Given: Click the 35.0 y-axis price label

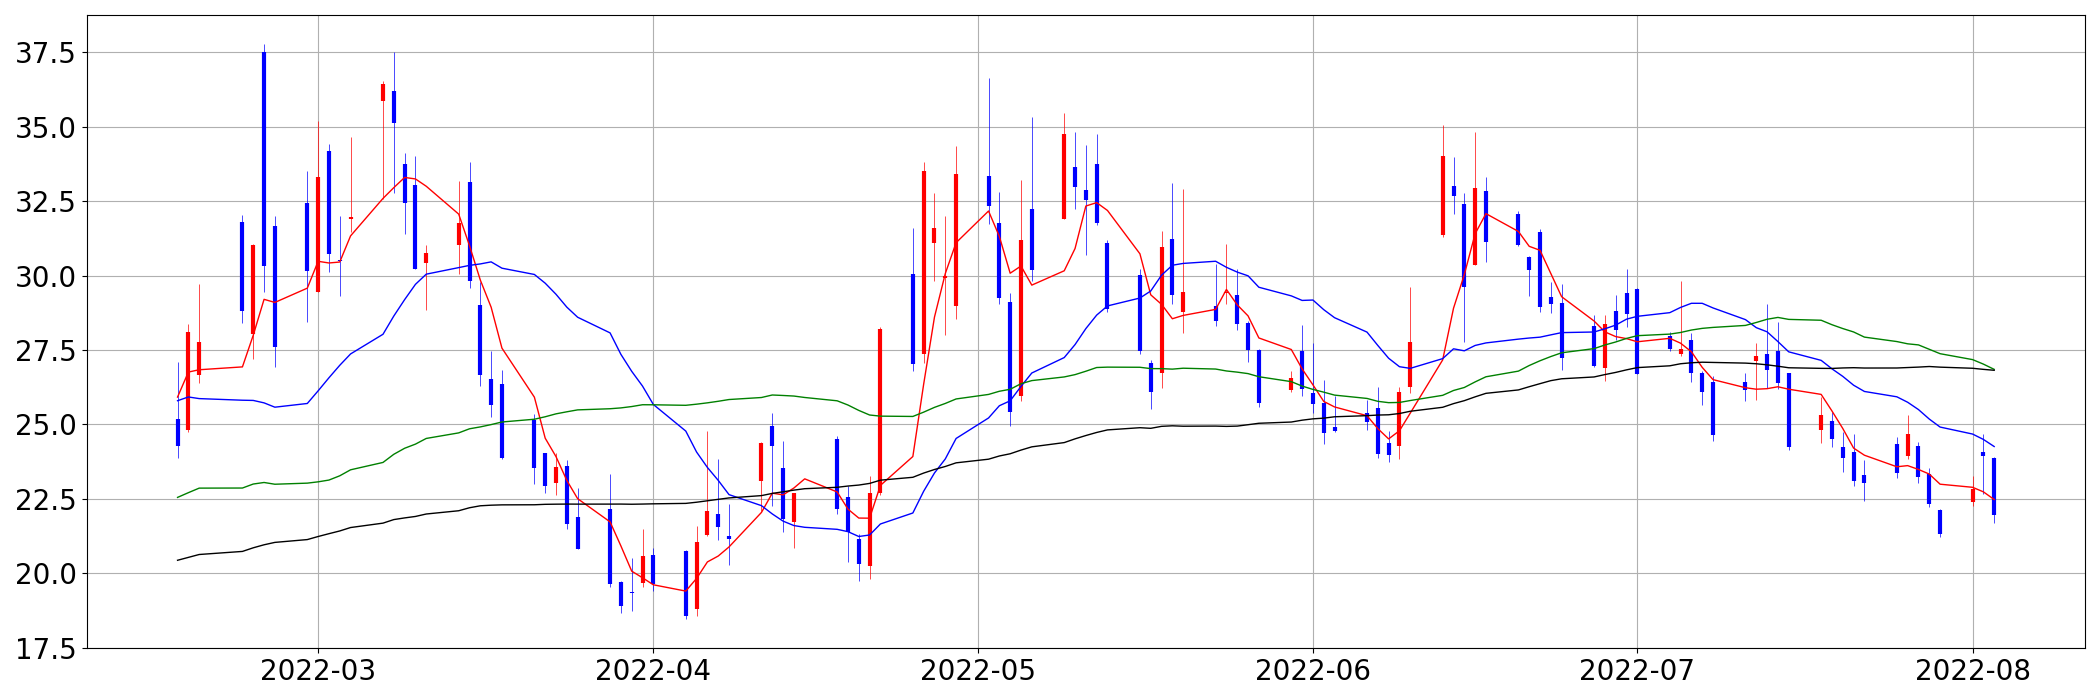Looking at the screenshot, I should (45, 128).
